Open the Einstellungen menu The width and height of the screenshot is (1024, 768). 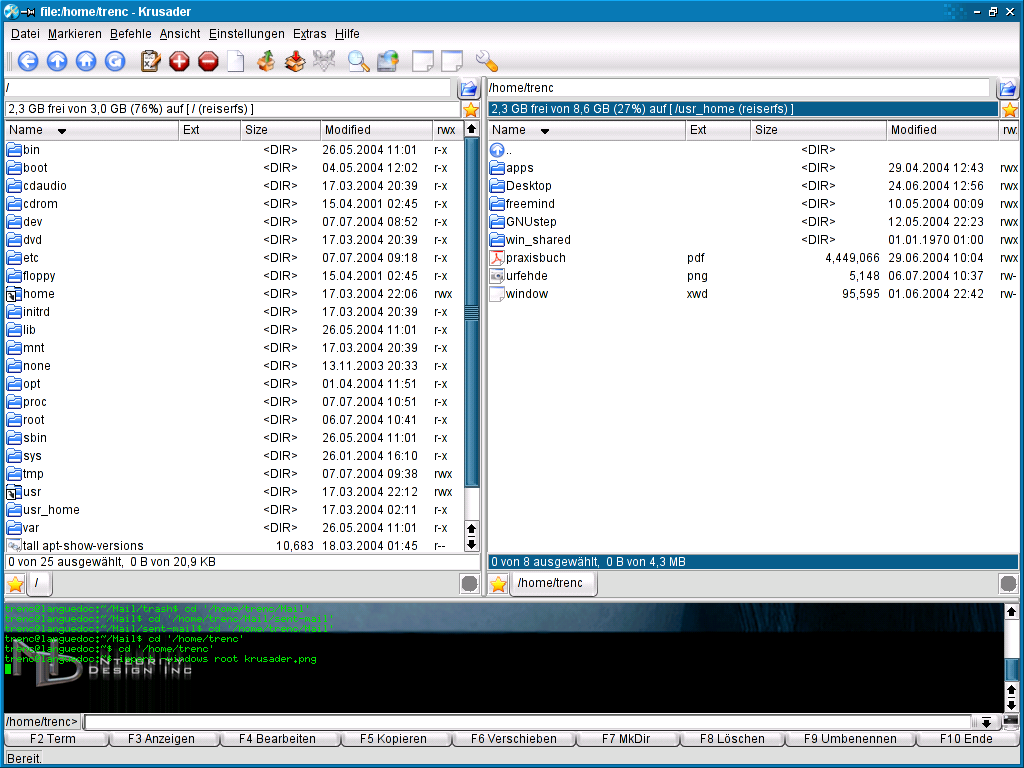[247, 34]
